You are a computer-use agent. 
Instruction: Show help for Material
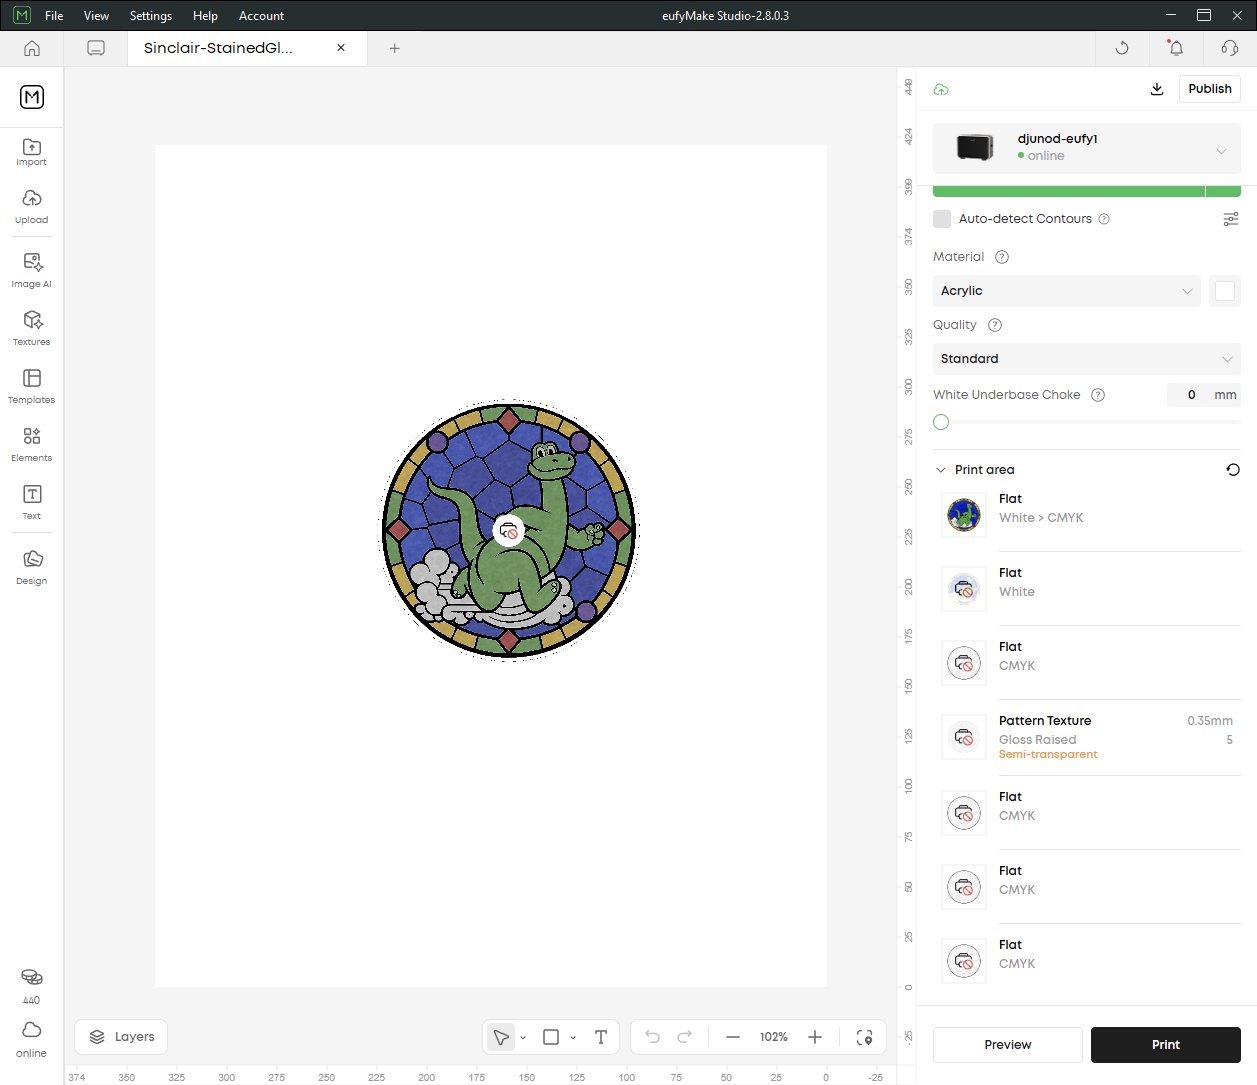(x=1002, y=257)
